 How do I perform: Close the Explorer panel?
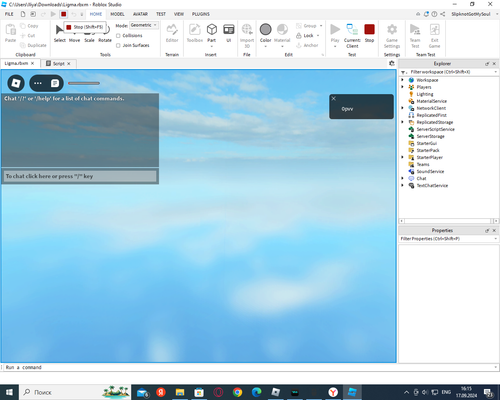pyautogui.click(x=494, y=64)
